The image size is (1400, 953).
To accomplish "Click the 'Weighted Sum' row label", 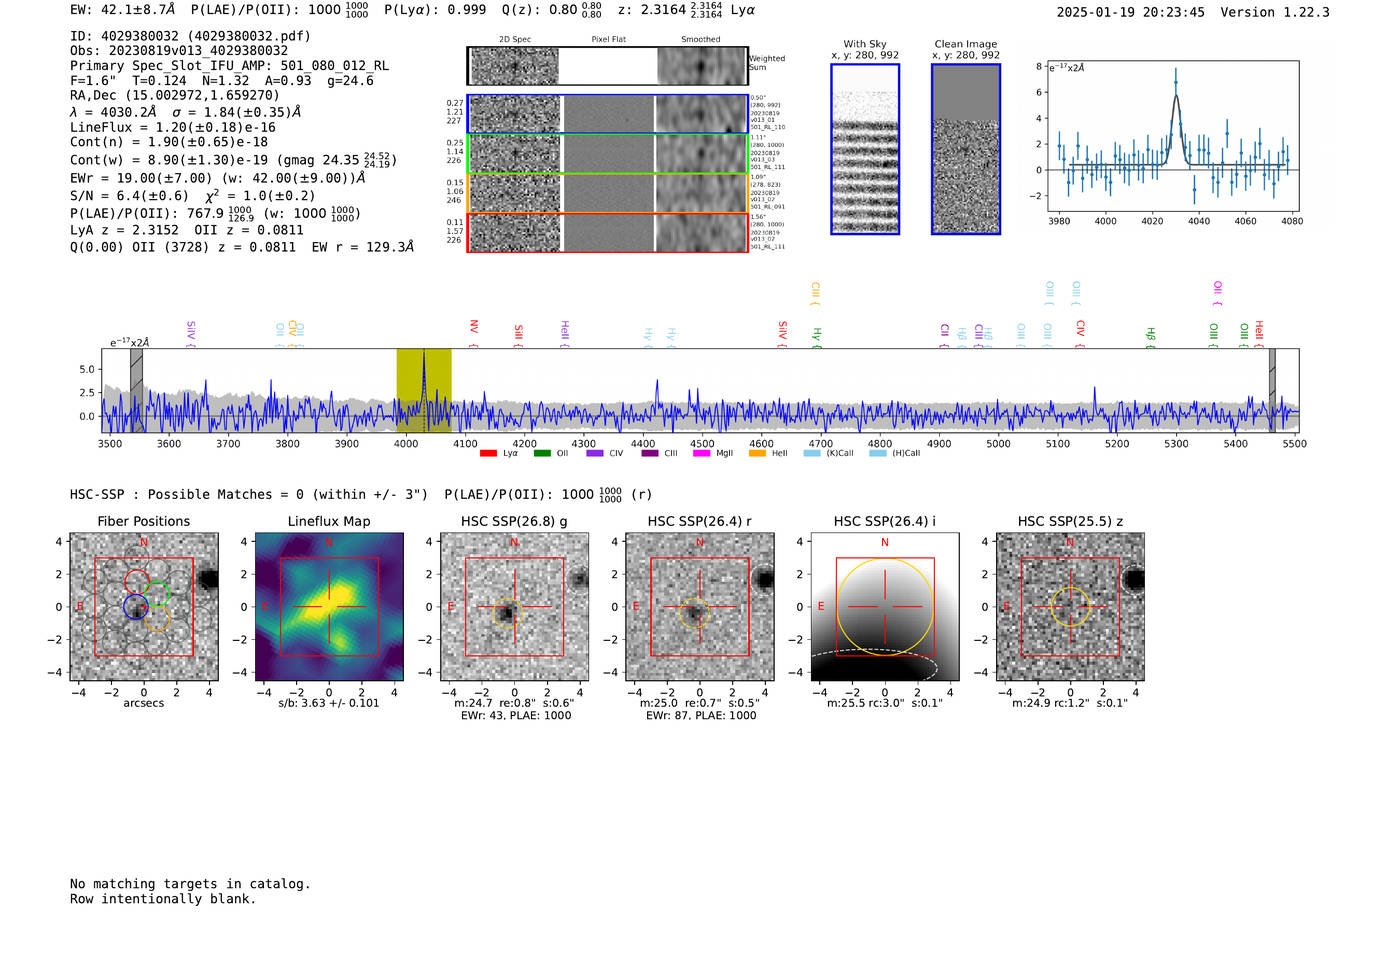I will [767, 63].
